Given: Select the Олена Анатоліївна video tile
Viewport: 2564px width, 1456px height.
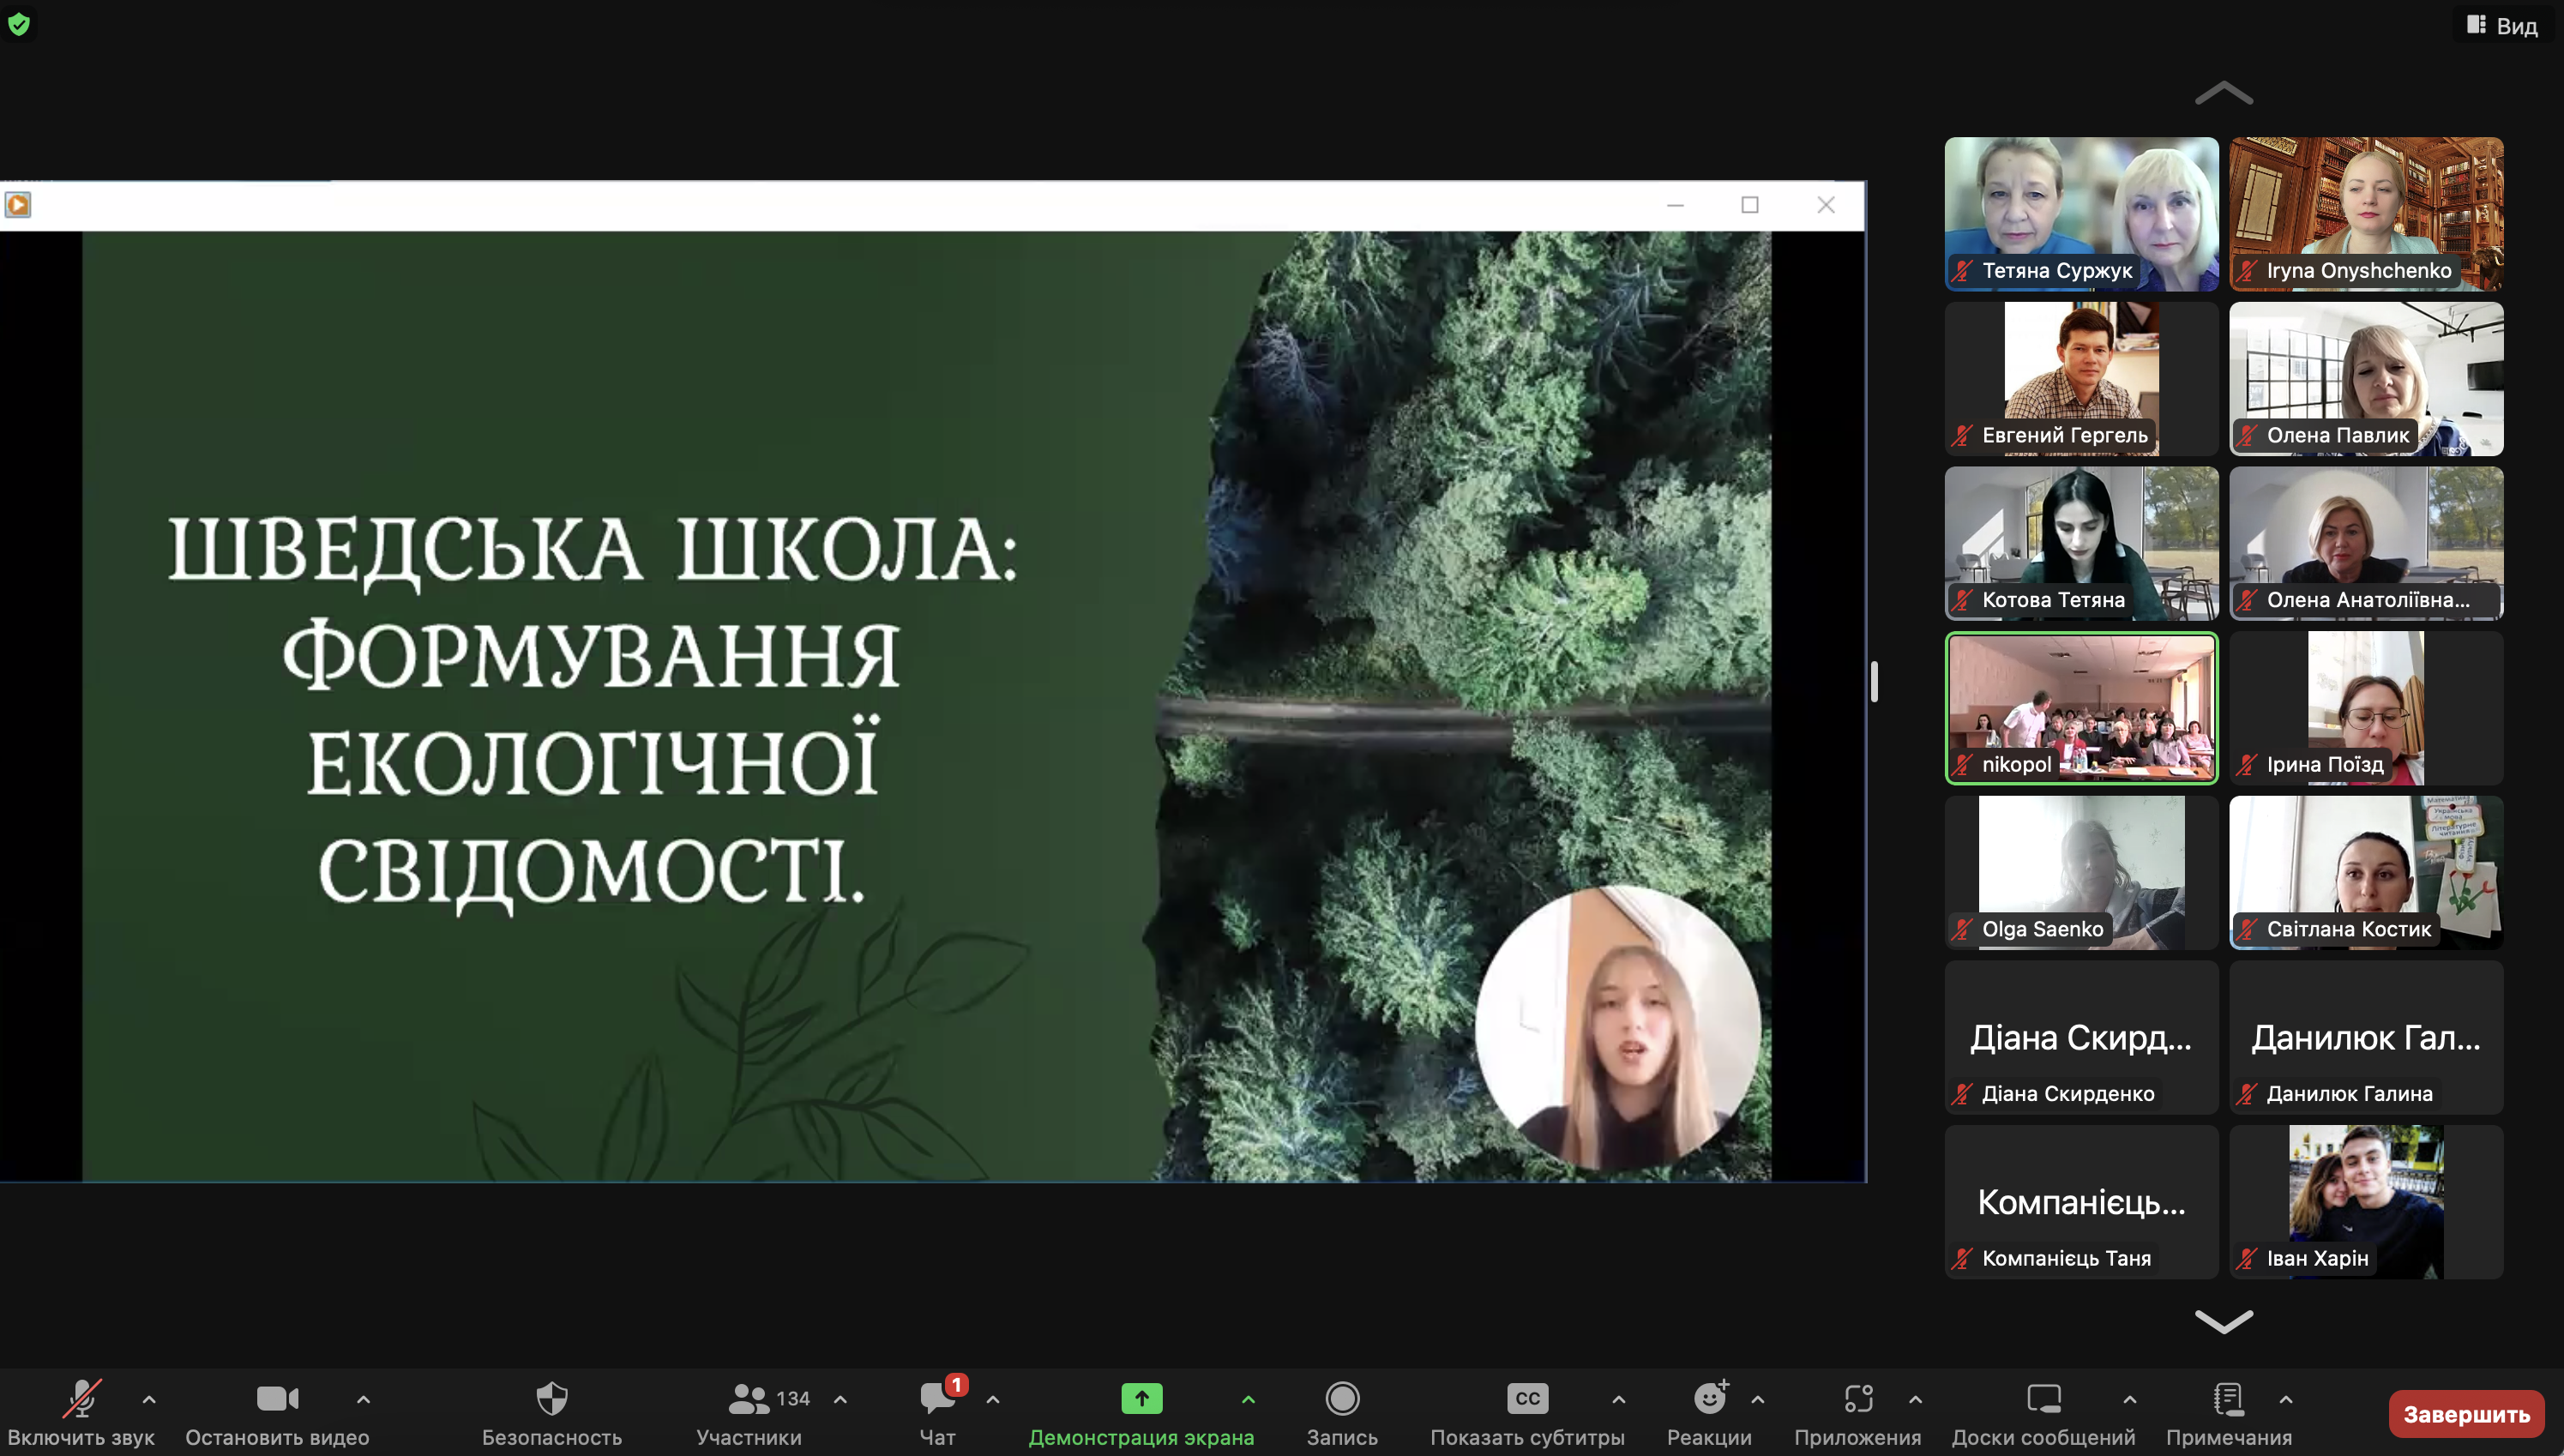Looking at the screenshot, I should click(x=2366, y=543).
